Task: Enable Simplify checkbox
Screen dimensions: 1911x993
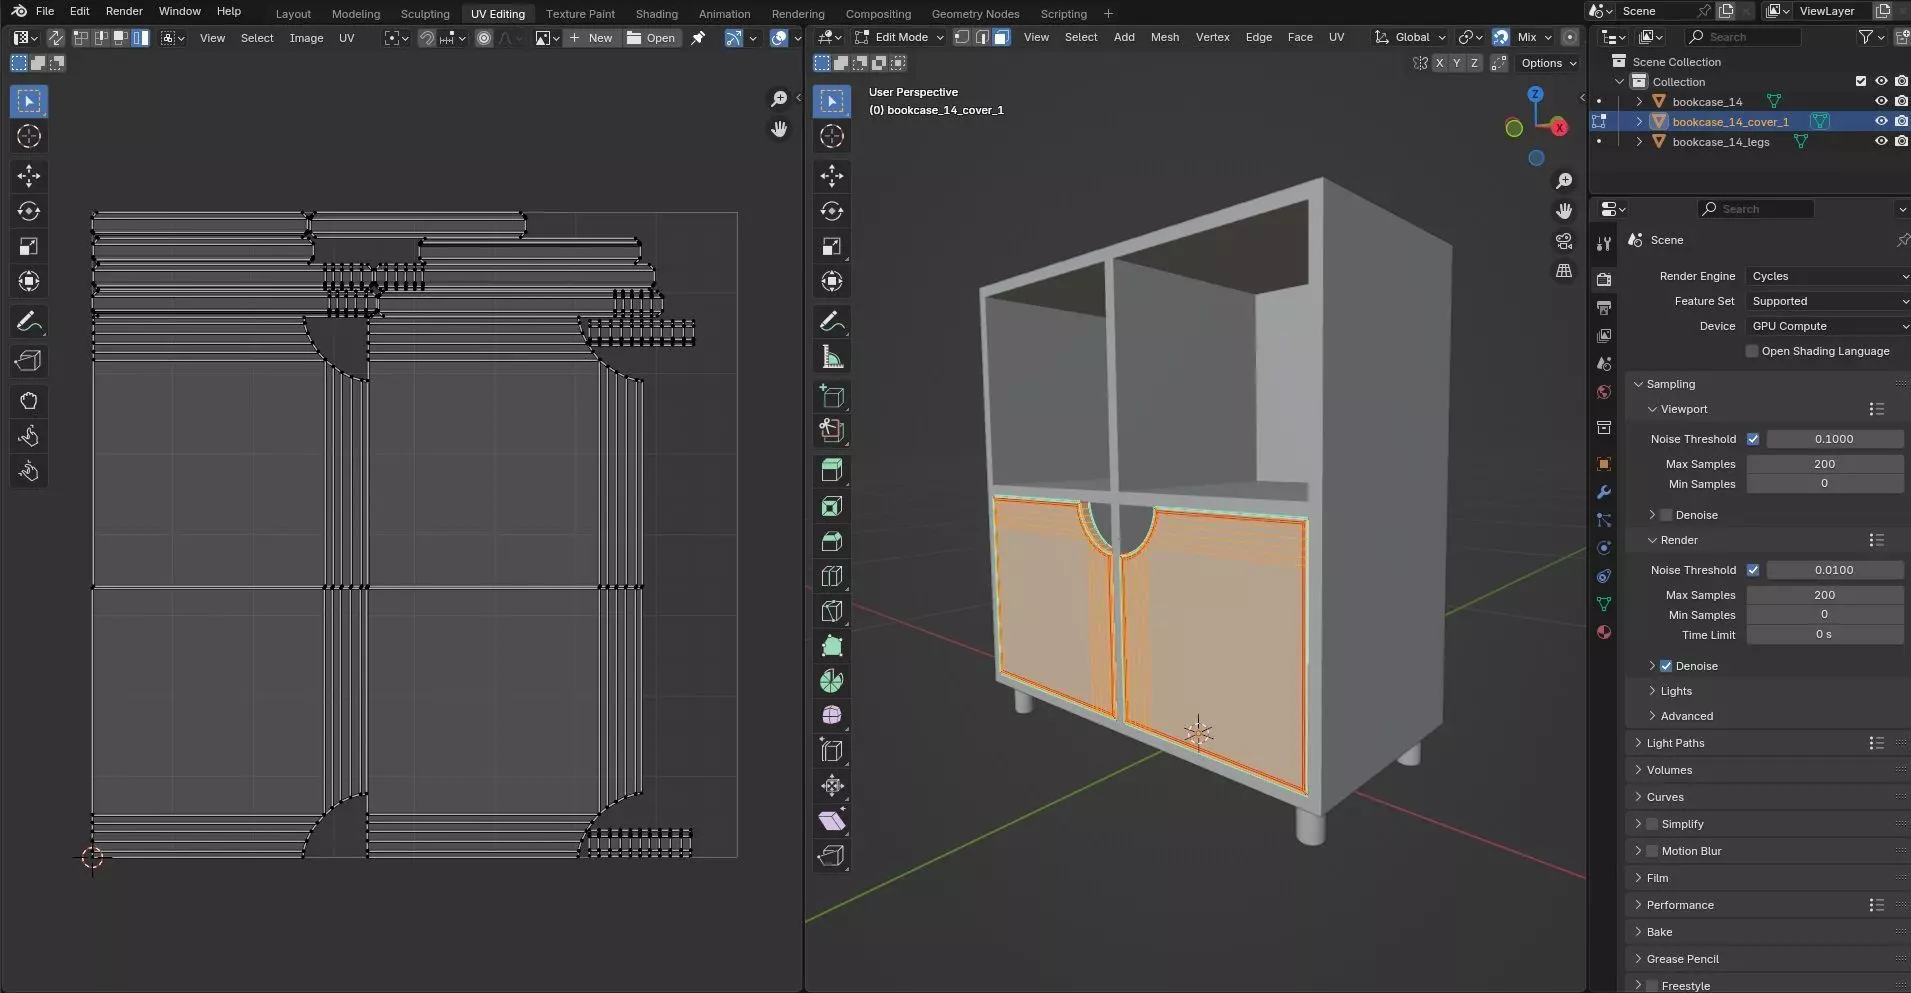Action: 1652,824
